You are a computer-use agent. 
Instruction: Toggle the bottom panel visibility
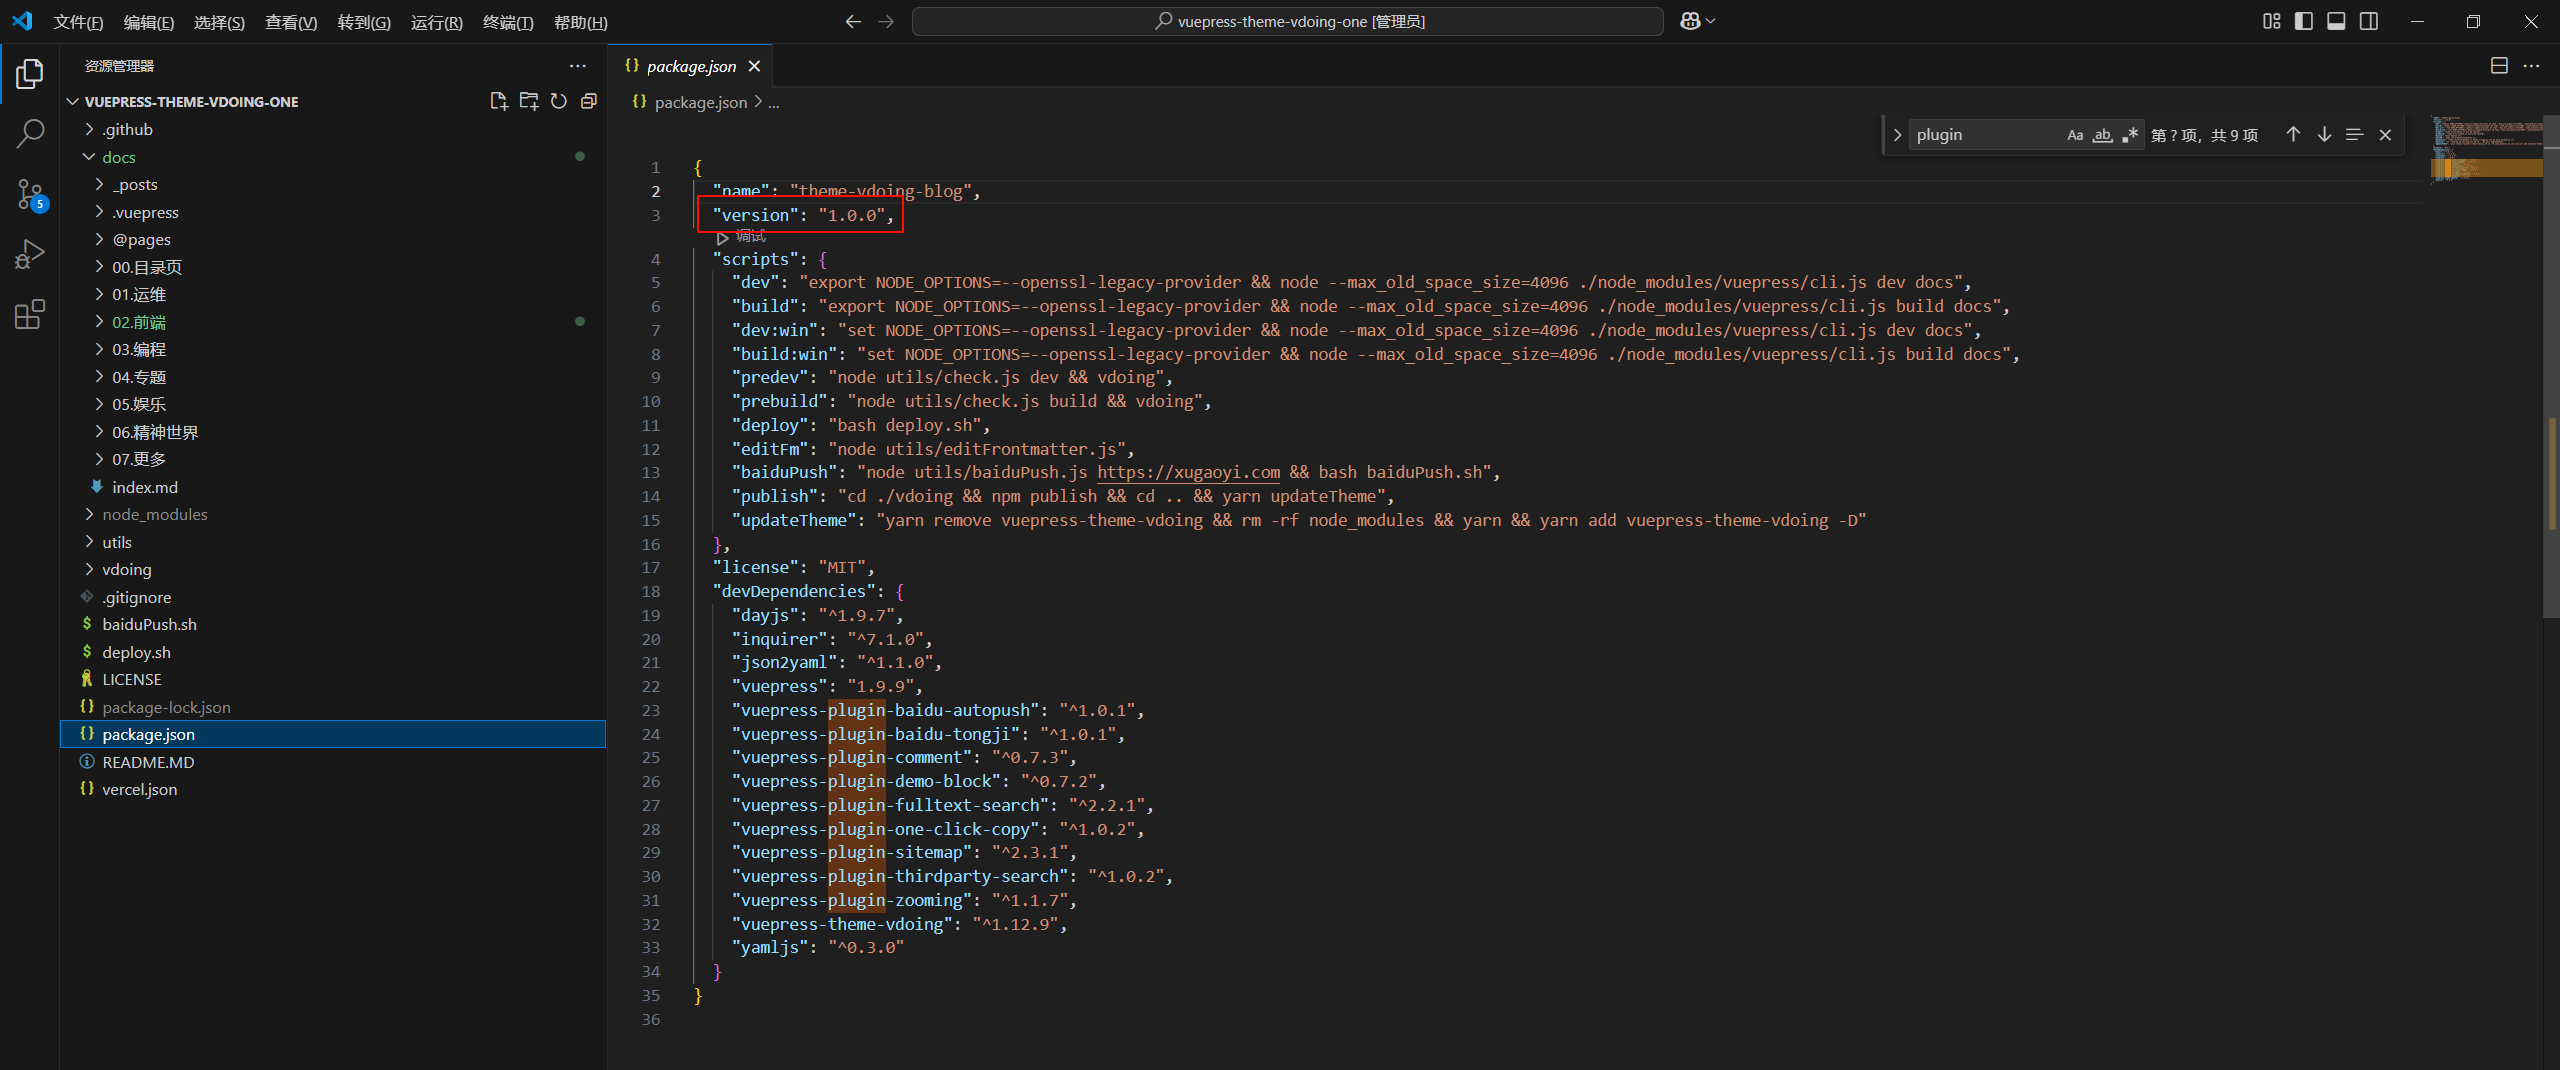pos(2337,21)
